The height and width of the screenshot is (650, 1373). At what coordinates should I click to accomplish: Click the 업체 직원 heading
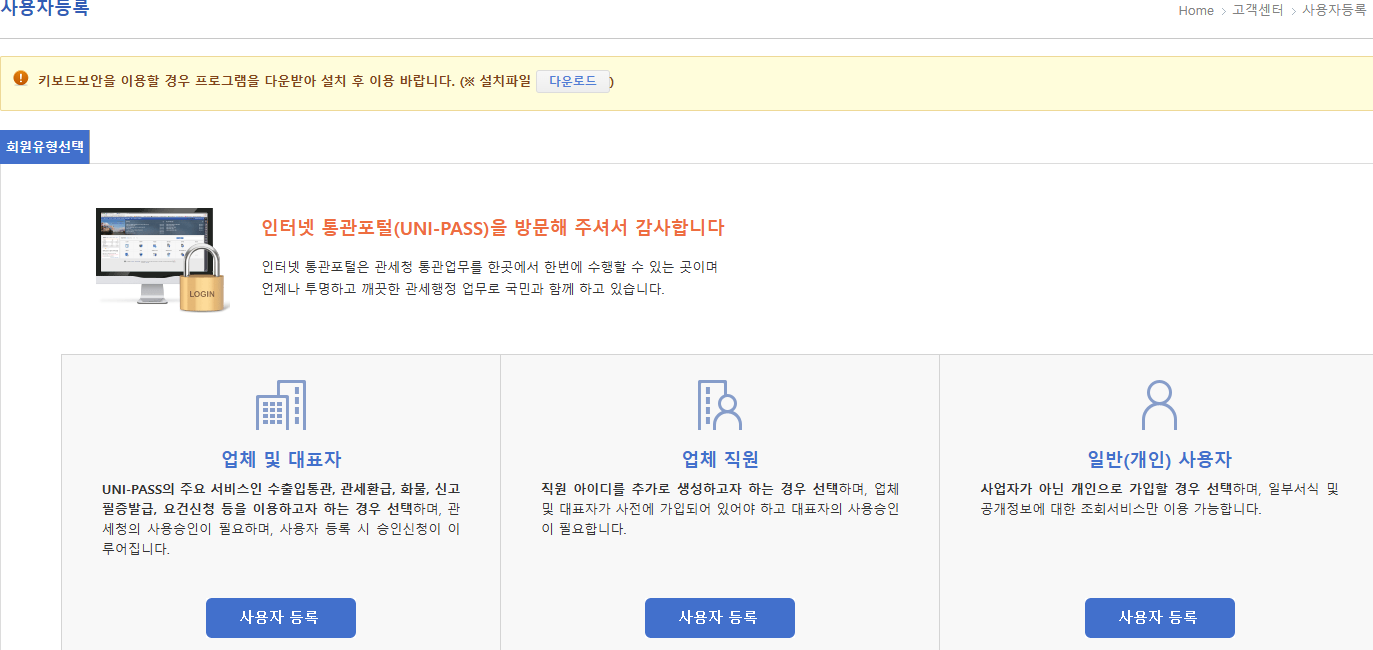click(720, 460)
